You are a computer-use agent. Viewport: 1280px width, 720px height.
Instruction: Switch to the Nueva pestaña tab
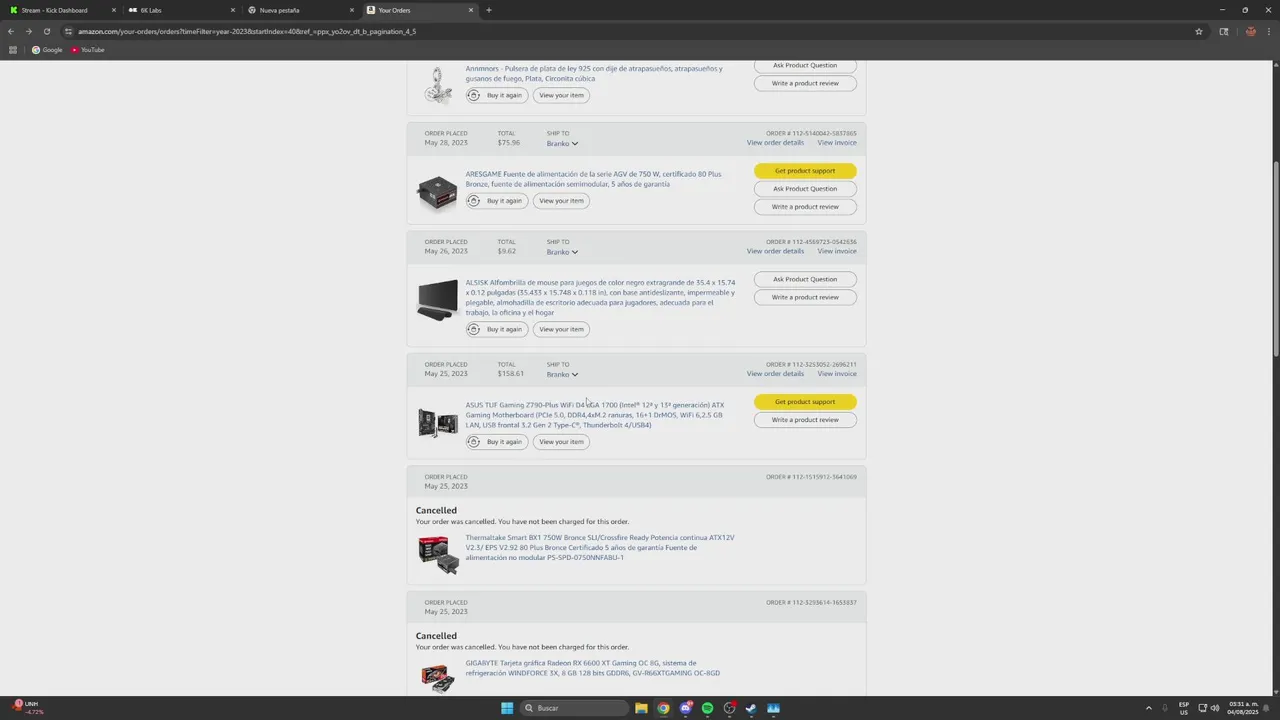click(x=300, y=10)
